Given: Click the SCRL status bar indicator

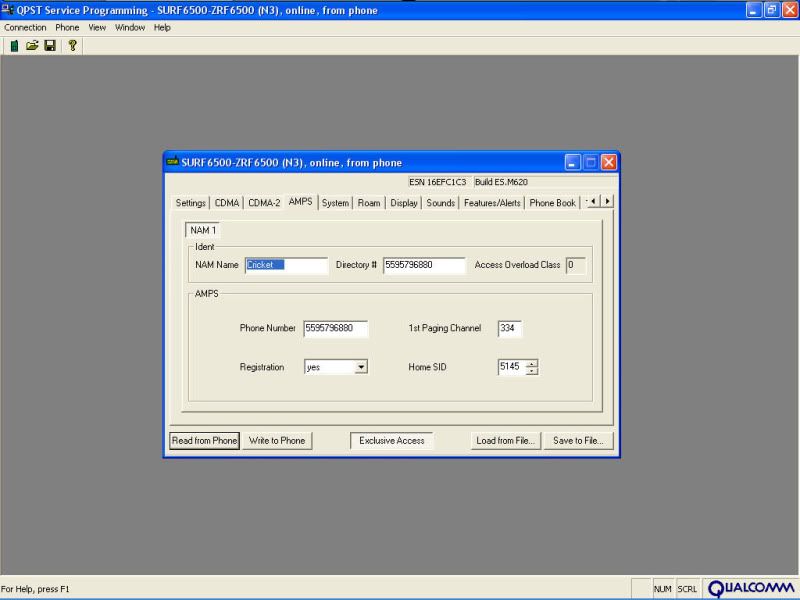Looking at the screenshot, I should point(687,589).
